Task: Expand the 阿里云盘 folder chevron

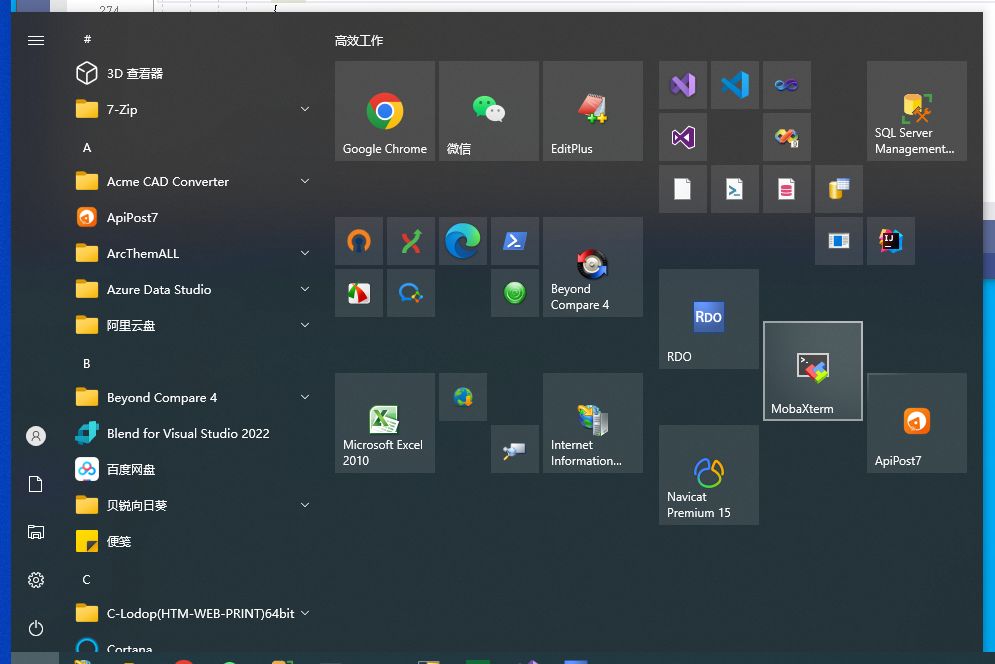Action: click(305, 325)
